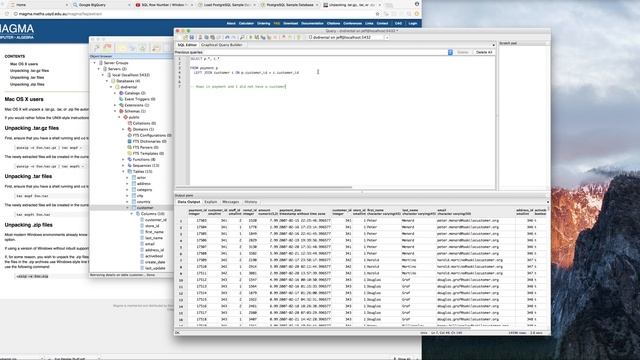Image resolution: width=640 pixels, height=360 pixels.
Task: Click the copy icon in query toolbar
Action: click(x=207, y=37)
